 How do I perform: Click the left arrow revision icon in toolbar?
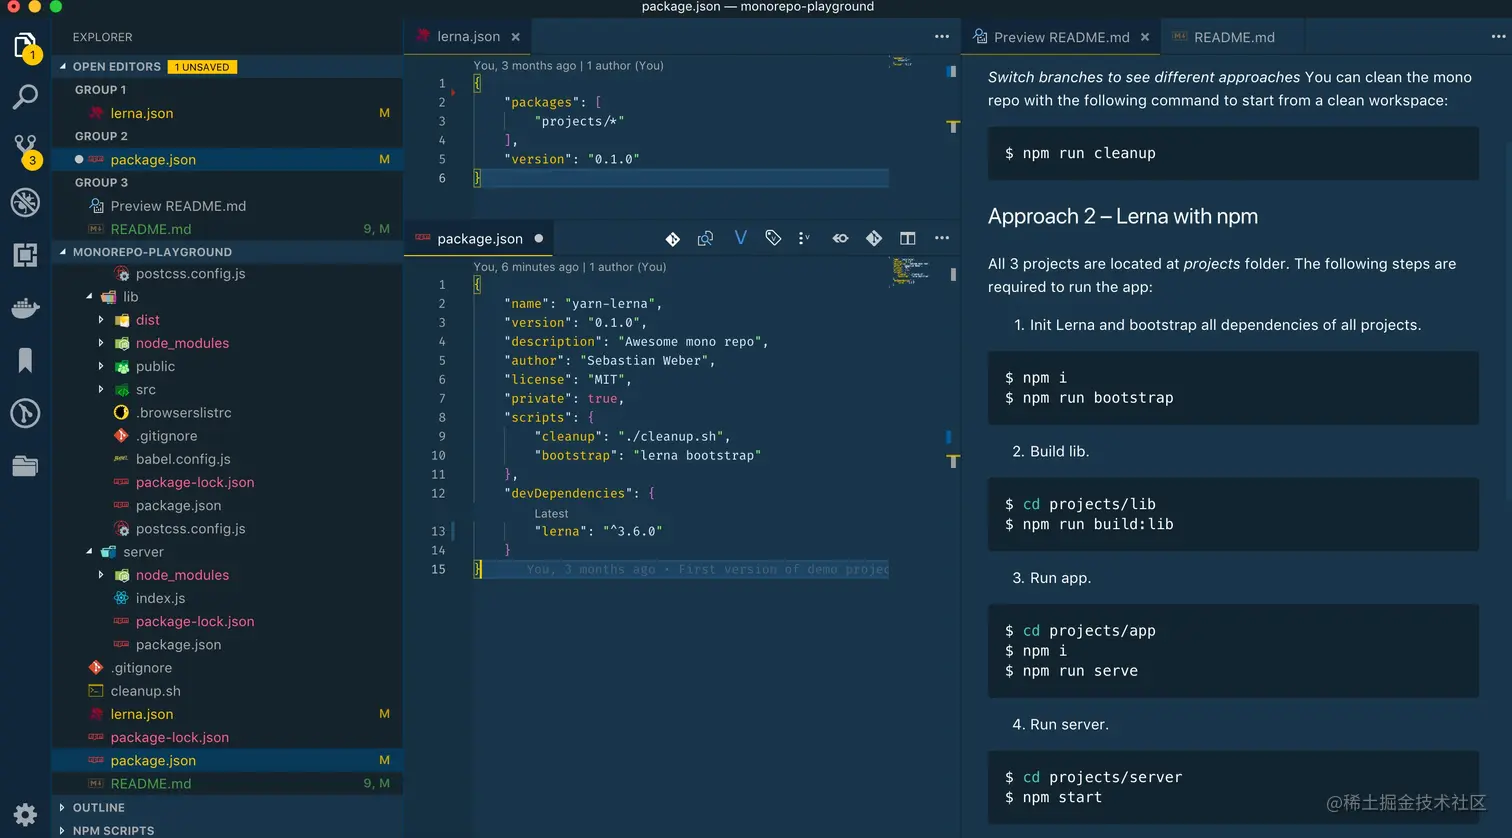click(840, 238)
